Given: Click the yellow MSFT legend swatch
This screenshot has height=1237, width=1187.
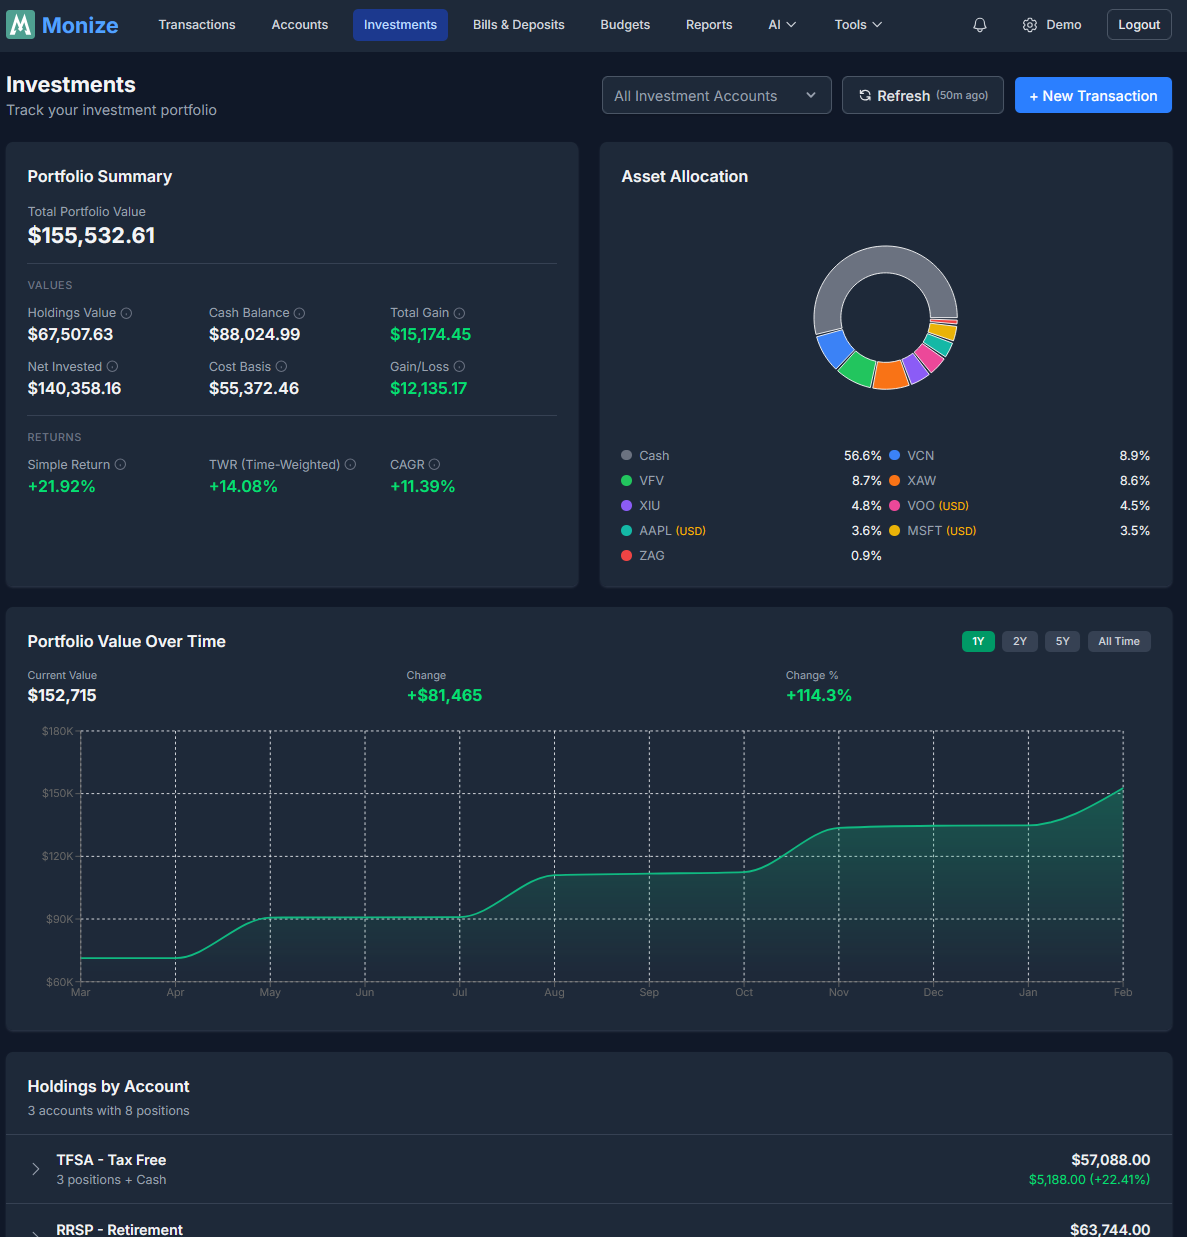Looking at the screenshot, I should pyautogui.click(x=894, y=530).
